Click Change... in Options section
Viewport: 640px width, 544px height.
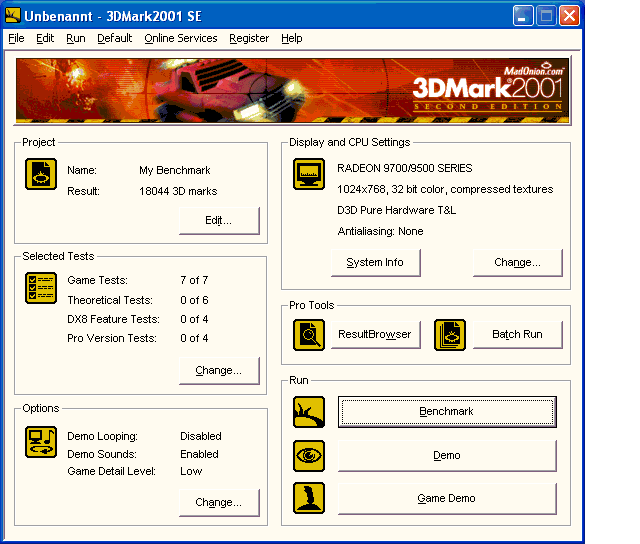(219, 502)
